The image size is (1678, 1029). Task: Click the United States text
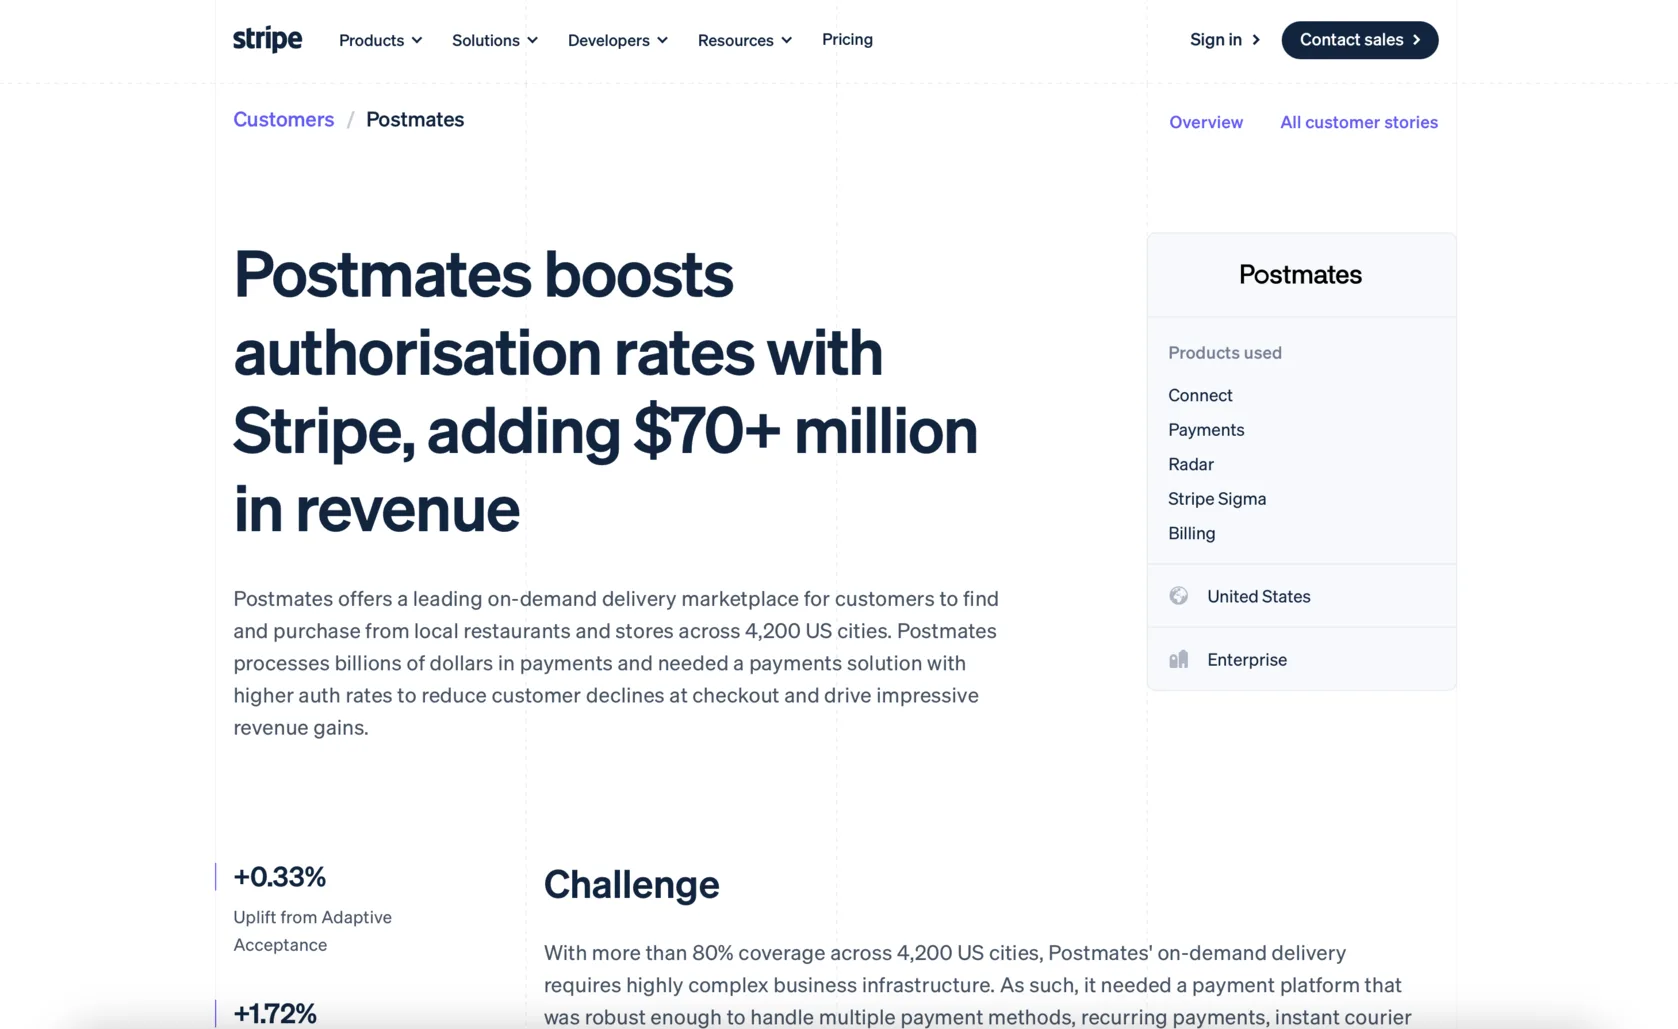click(1258, 596)
